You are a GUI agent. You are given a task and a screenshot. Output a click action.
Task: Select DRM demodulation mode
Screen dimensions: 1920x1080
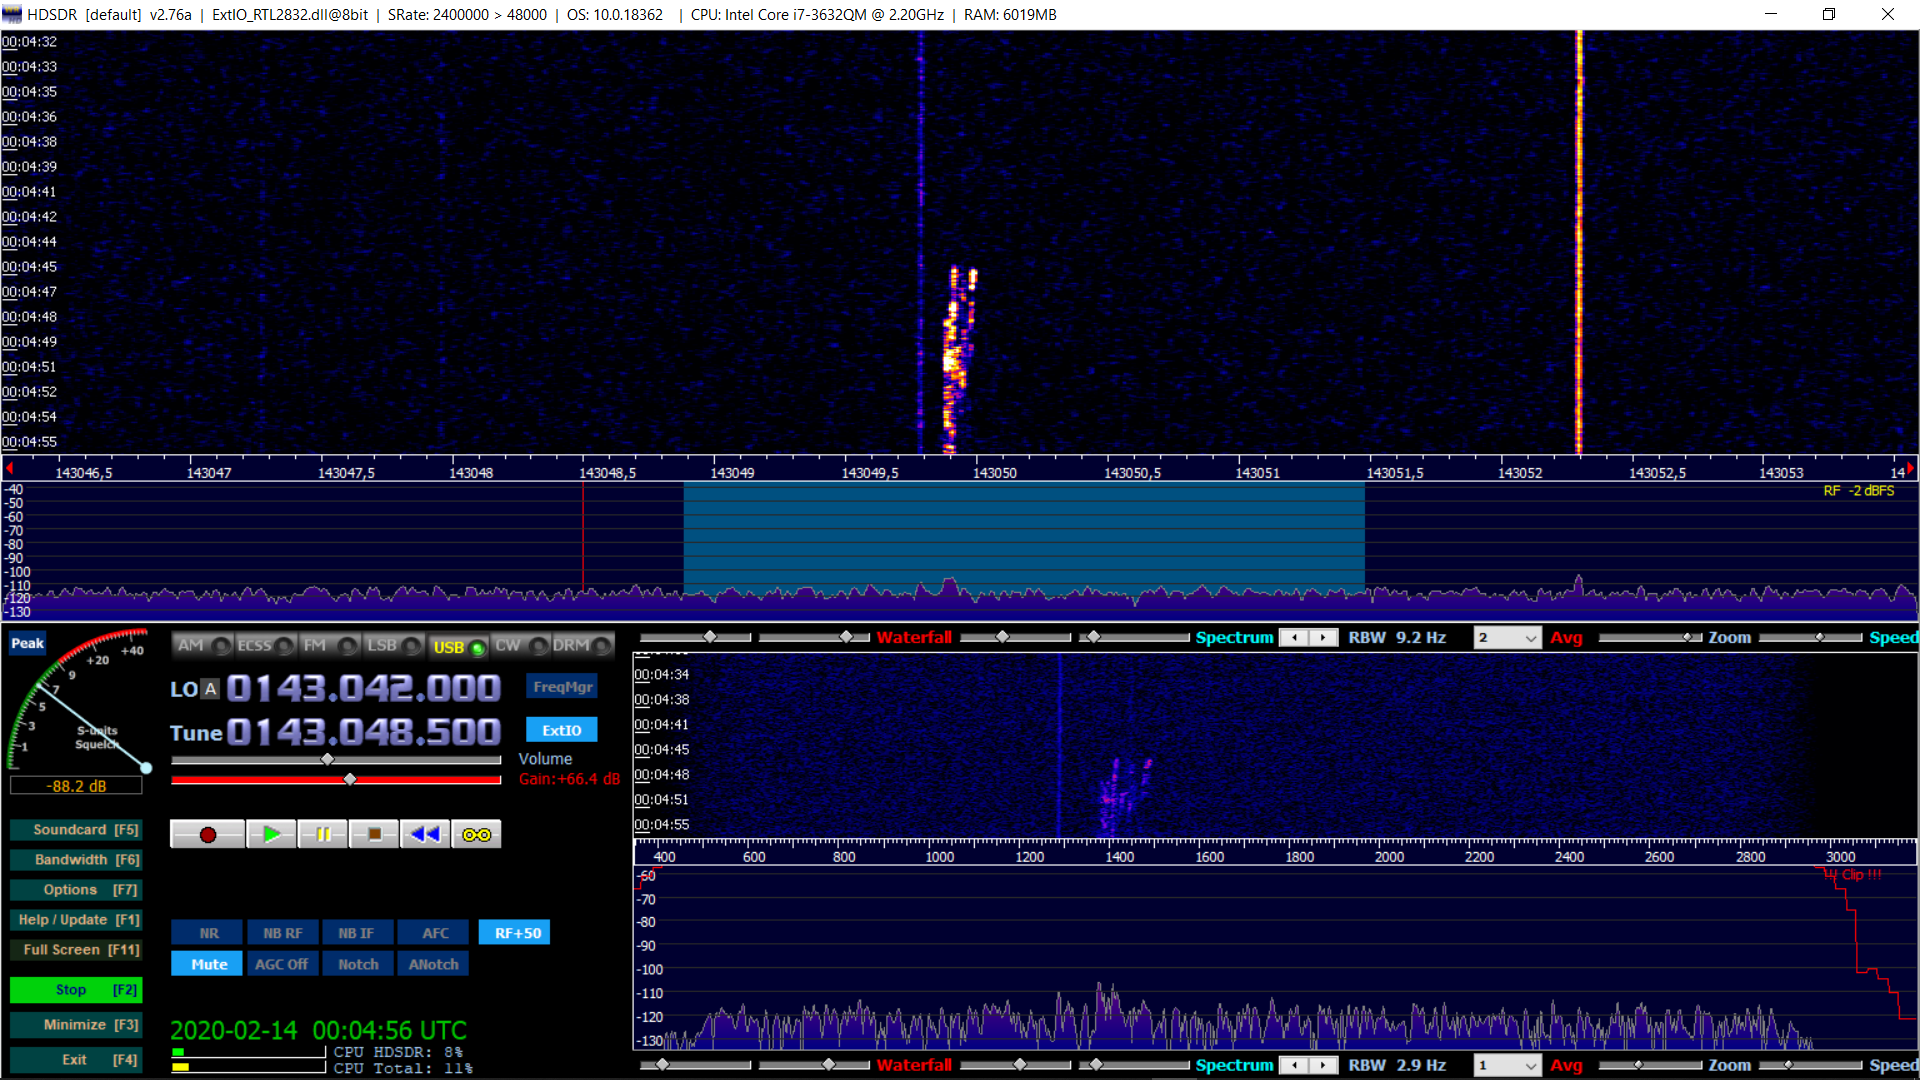[x=582, y=646]
